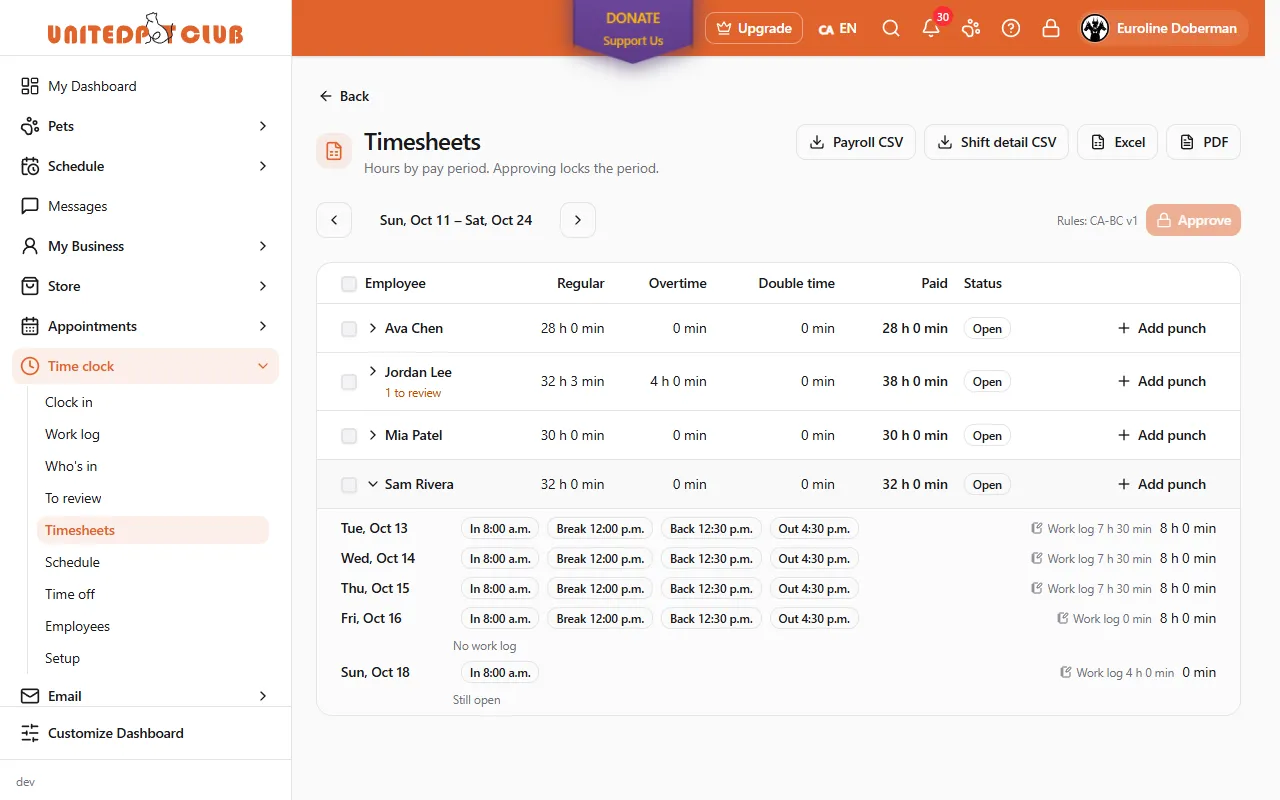Click the Approve button
The height and width of the screenshot is (800, 1280).
pyautogui.click(x=1194, y=220)
